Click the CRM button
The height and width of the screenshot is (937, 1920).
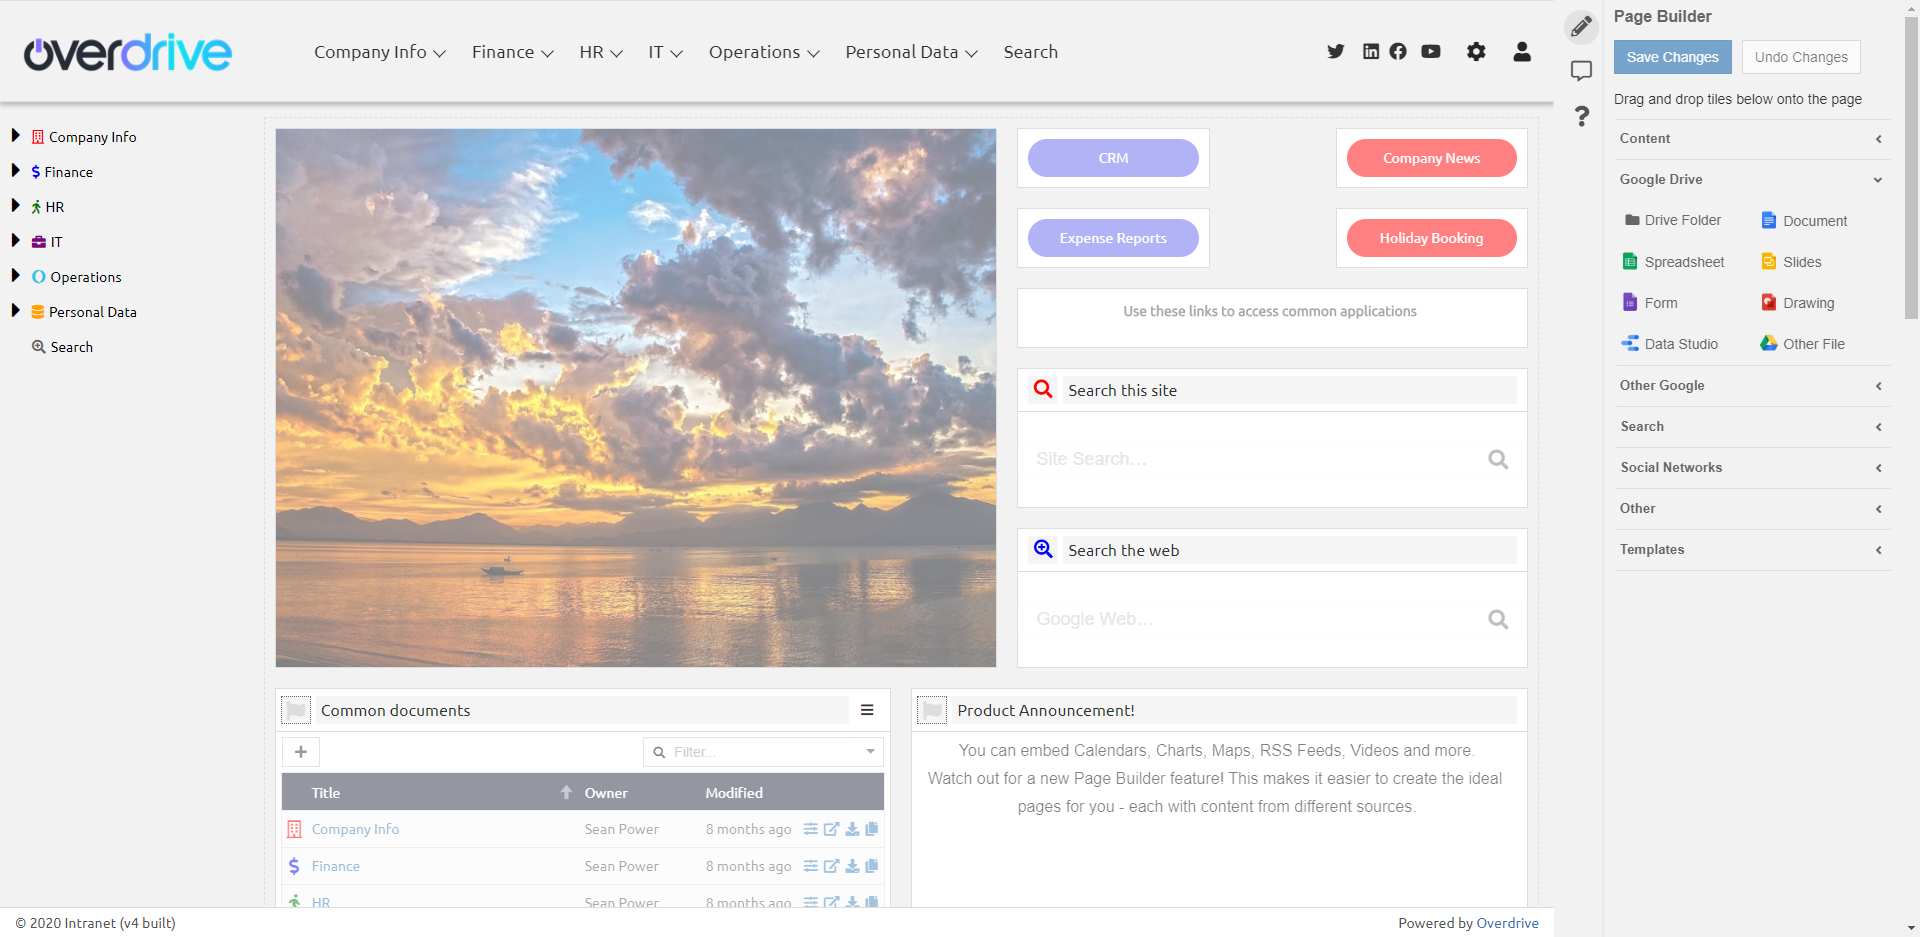[1113, 158]
